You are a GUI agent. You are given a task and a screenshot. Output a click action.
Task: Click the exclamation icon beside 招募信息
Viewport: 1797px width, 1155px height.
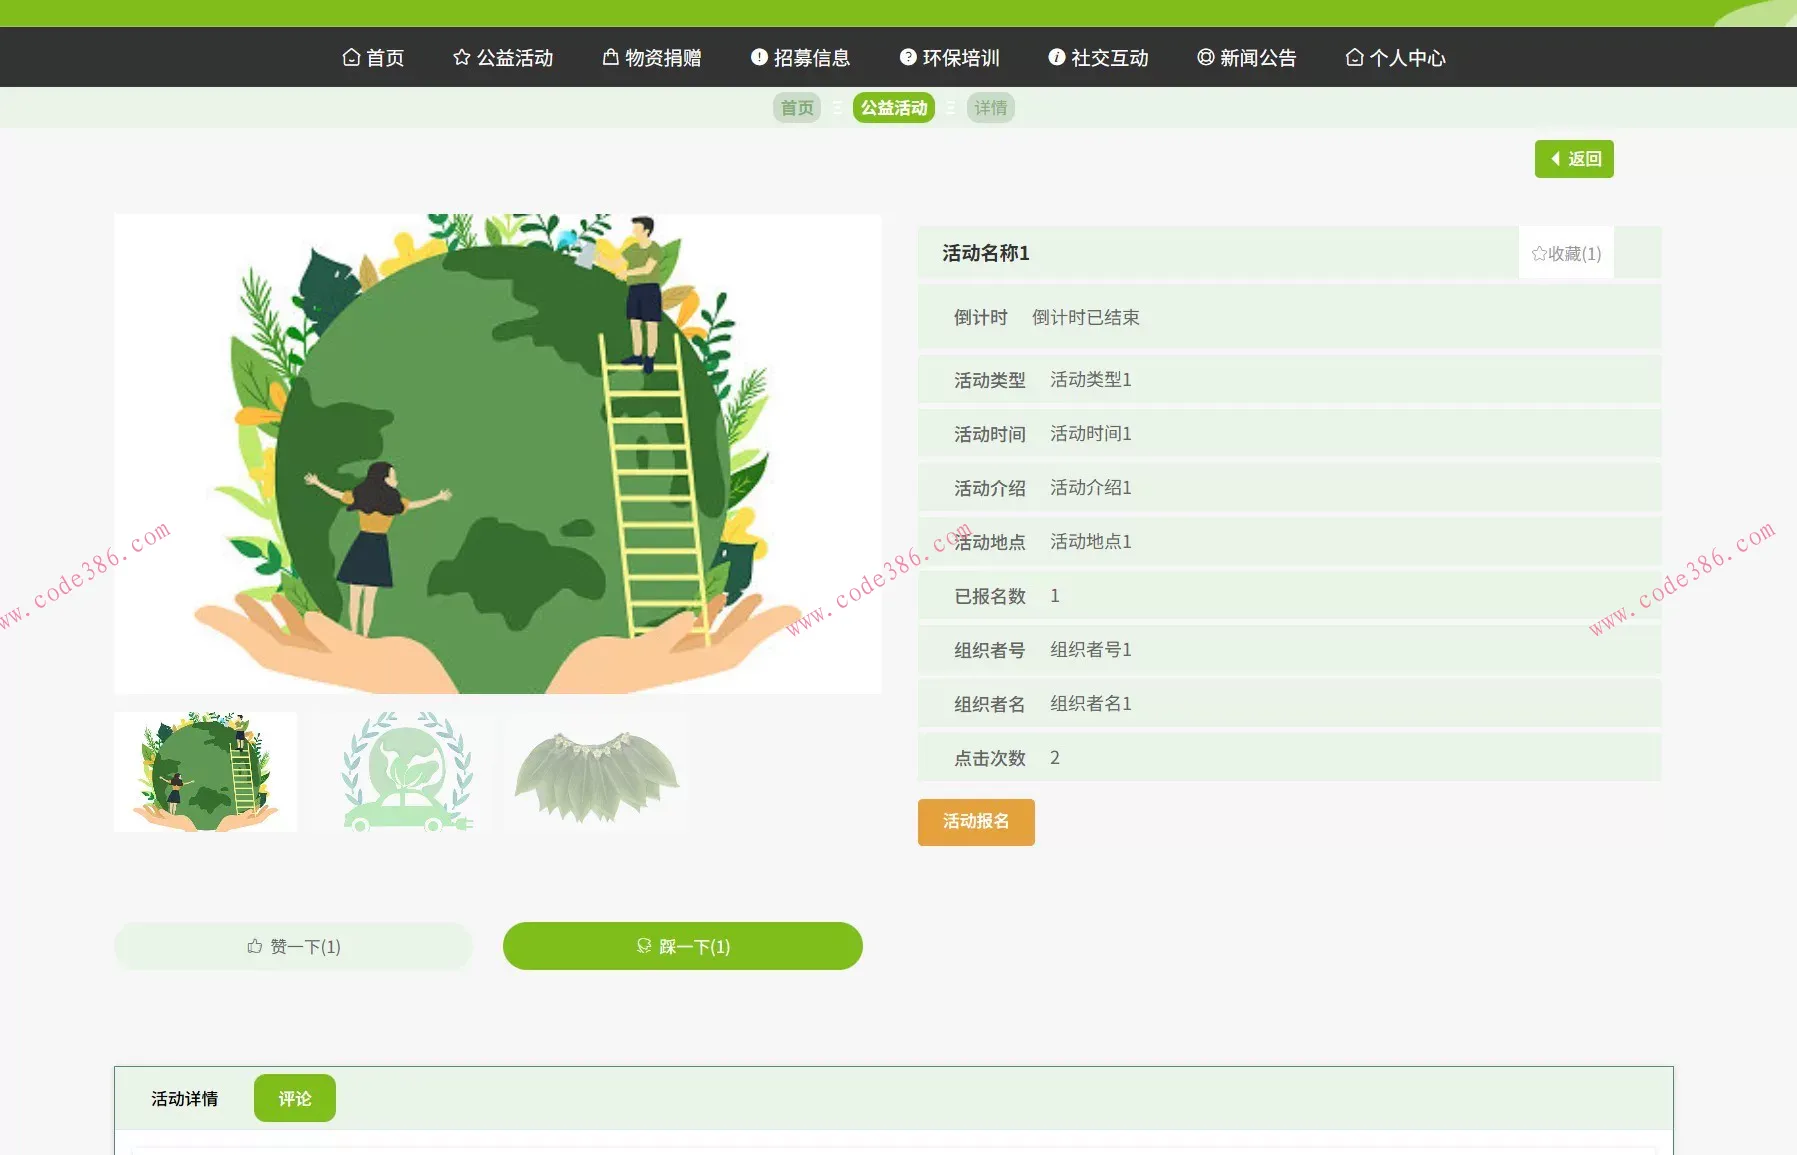click(x=757, y=57)
